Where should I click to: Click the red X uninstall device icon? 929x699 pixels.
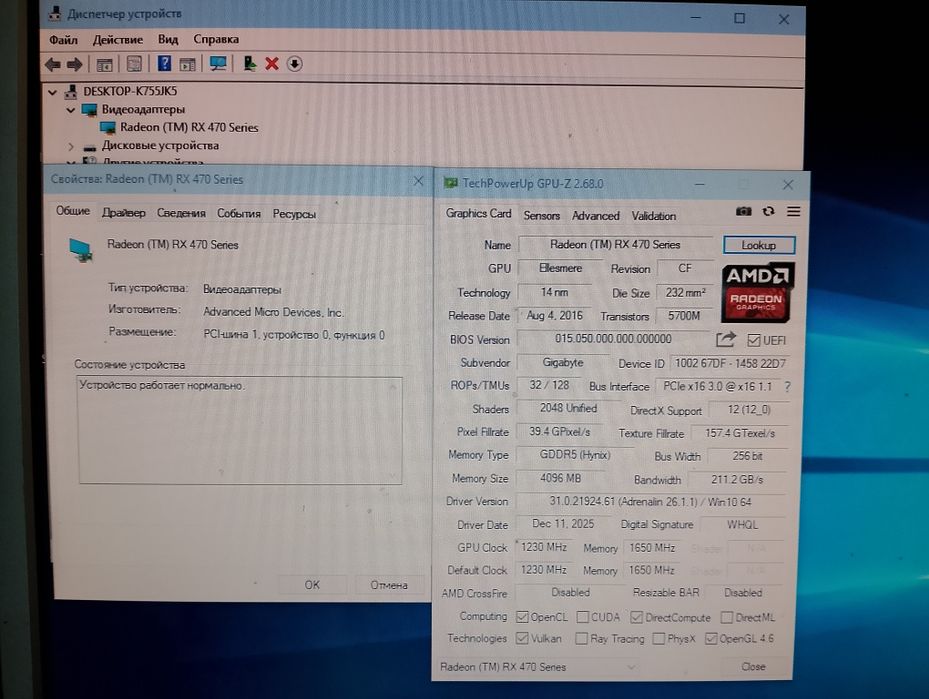click(272, 63)
